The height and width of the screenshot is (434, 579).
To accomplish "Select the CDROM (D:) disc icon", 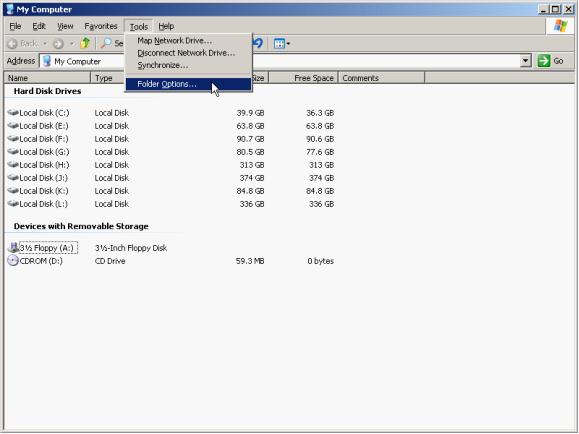I will coord(13,261).
